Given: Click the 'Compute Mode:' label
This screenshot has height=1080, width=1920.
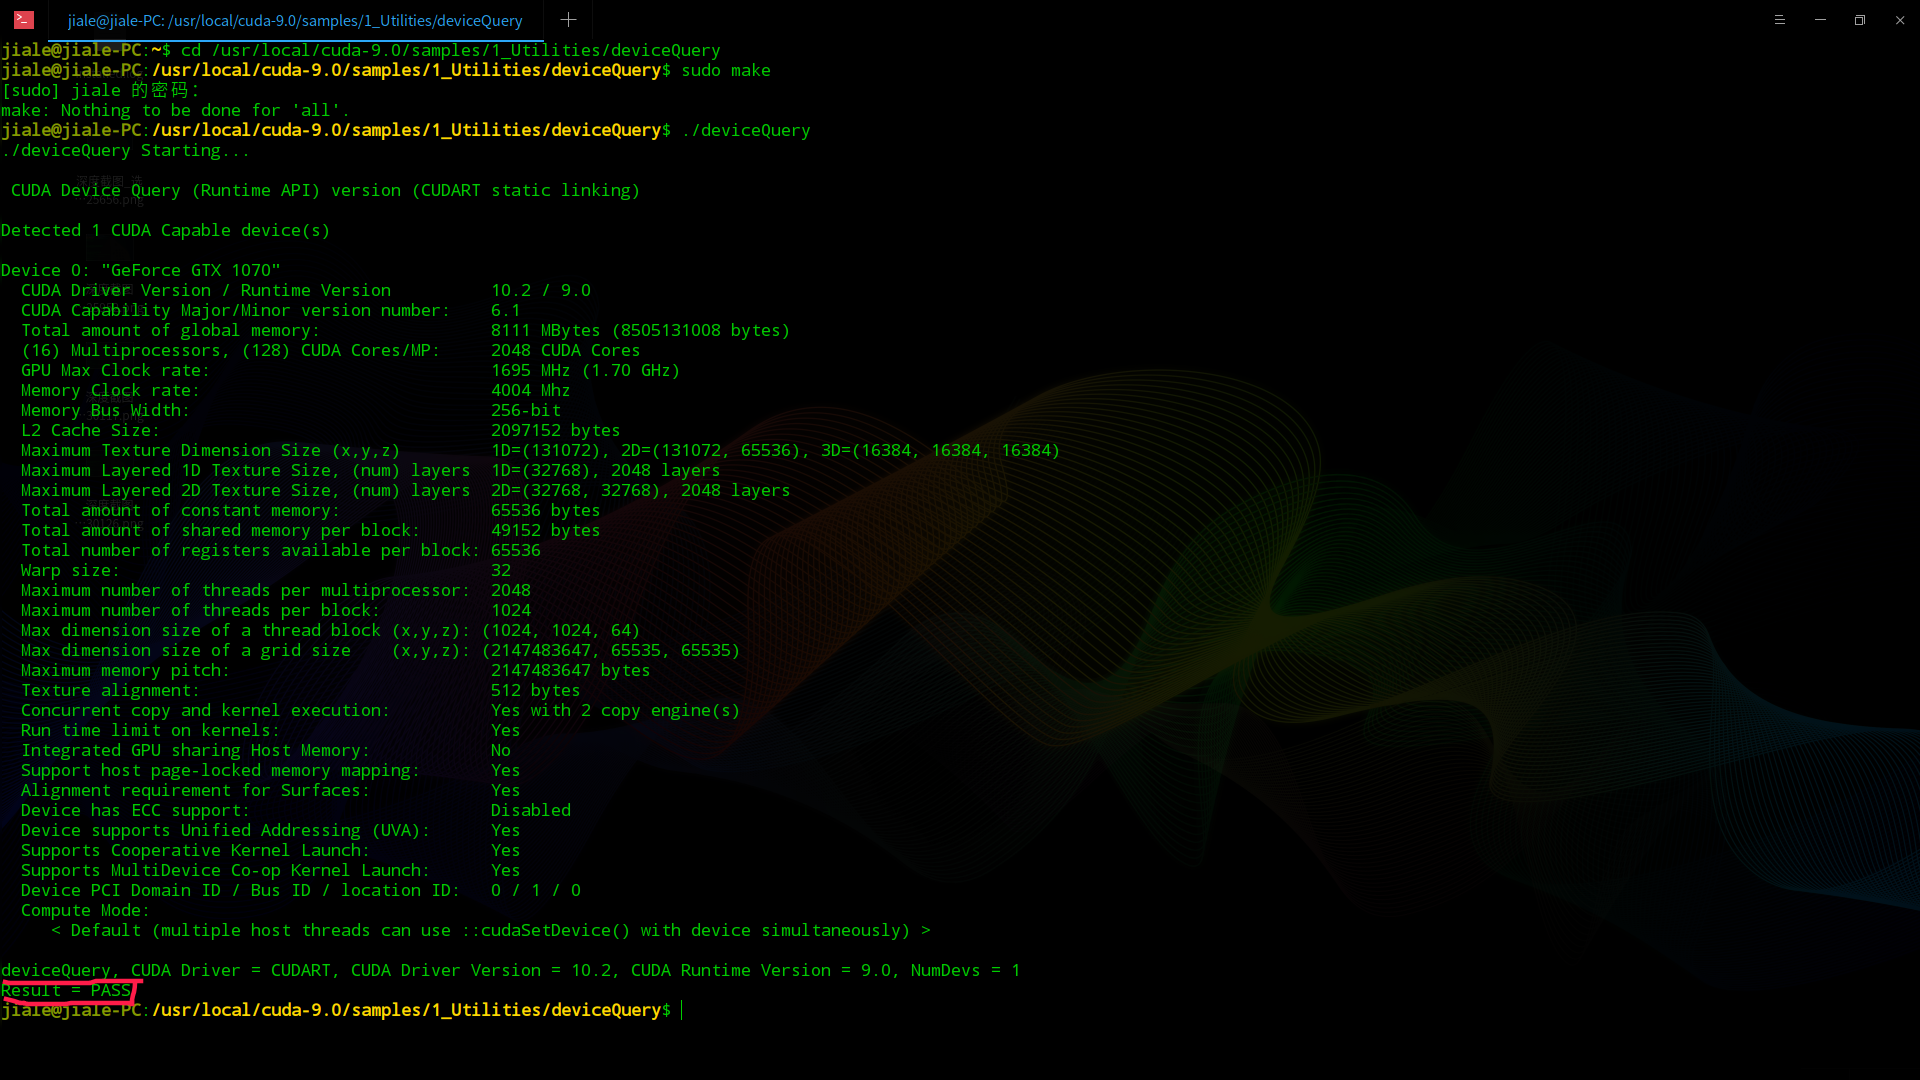Looking at the screenshot, I should (x=85, y=910).
